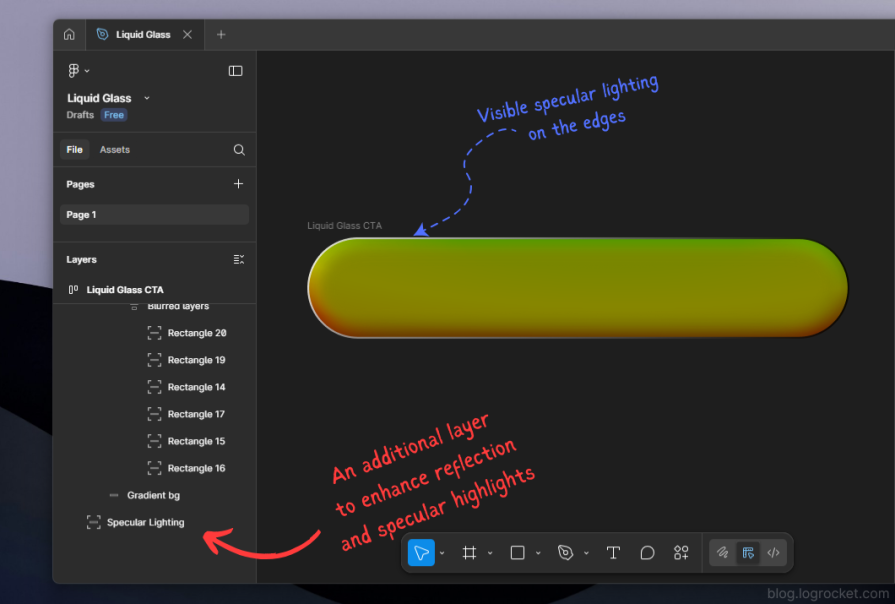
Task: Switch to the Assets tab
Action: click(x=114, y=149)
